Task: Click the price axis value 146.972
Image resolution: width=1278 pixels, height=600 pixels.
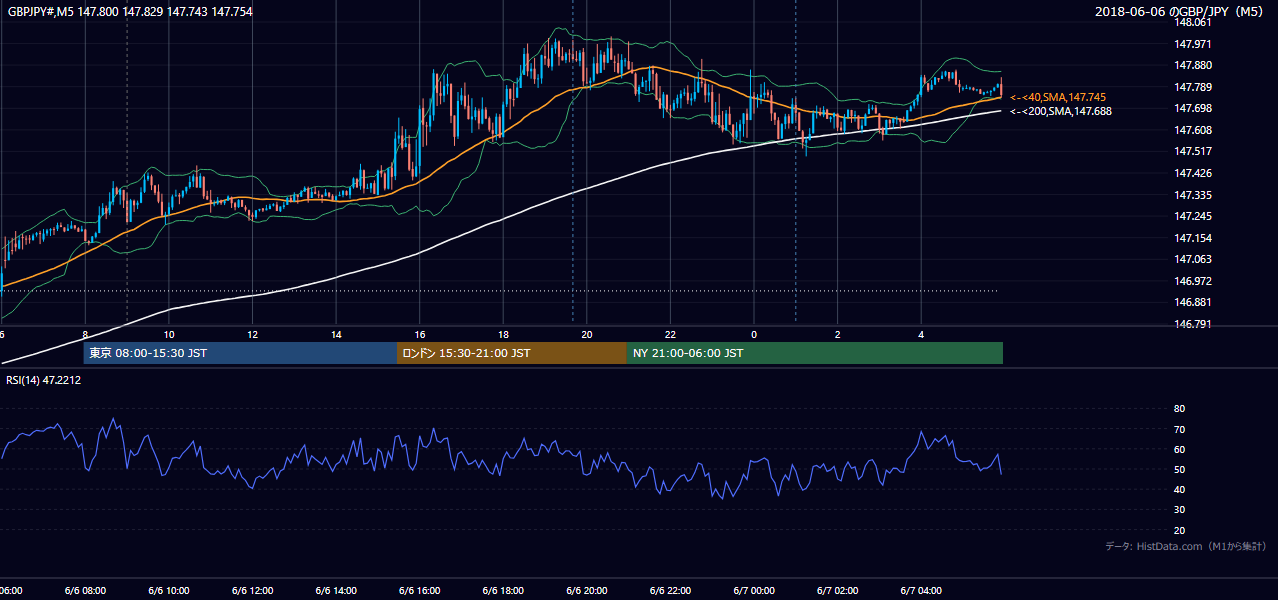Action: pos(1193,282)
